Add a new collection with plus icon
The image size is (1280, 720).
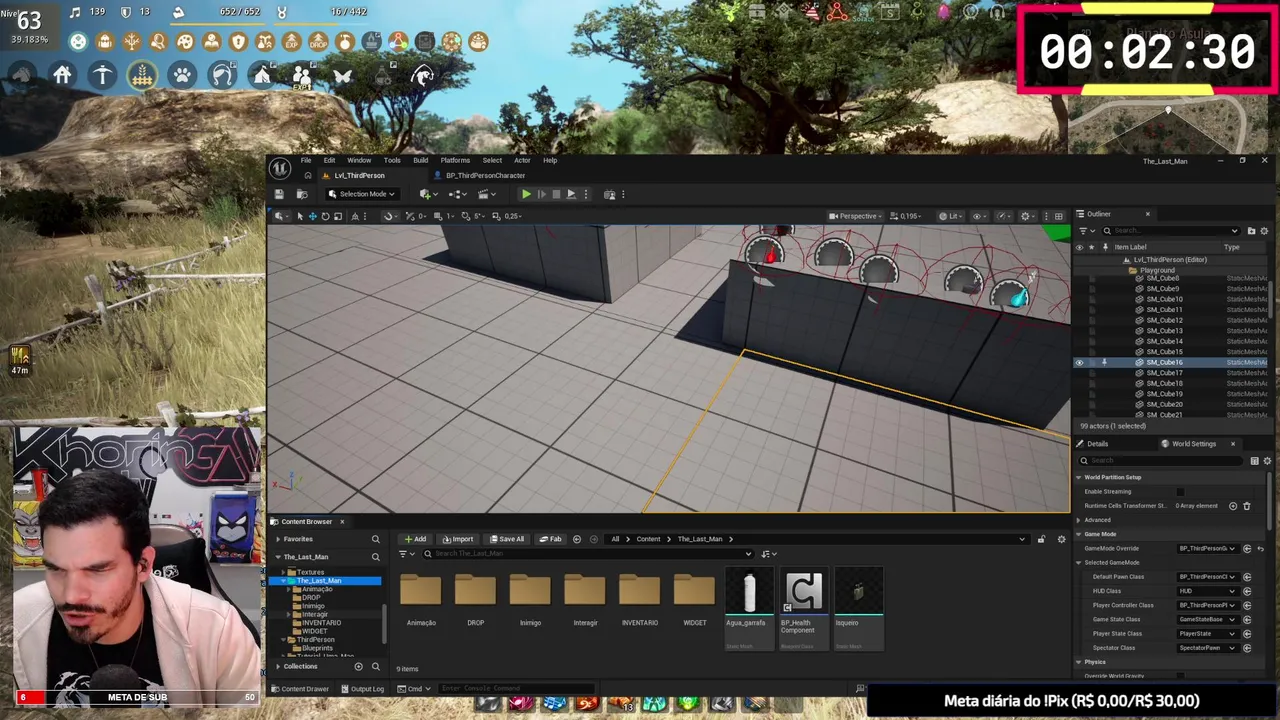coord(358,666)
